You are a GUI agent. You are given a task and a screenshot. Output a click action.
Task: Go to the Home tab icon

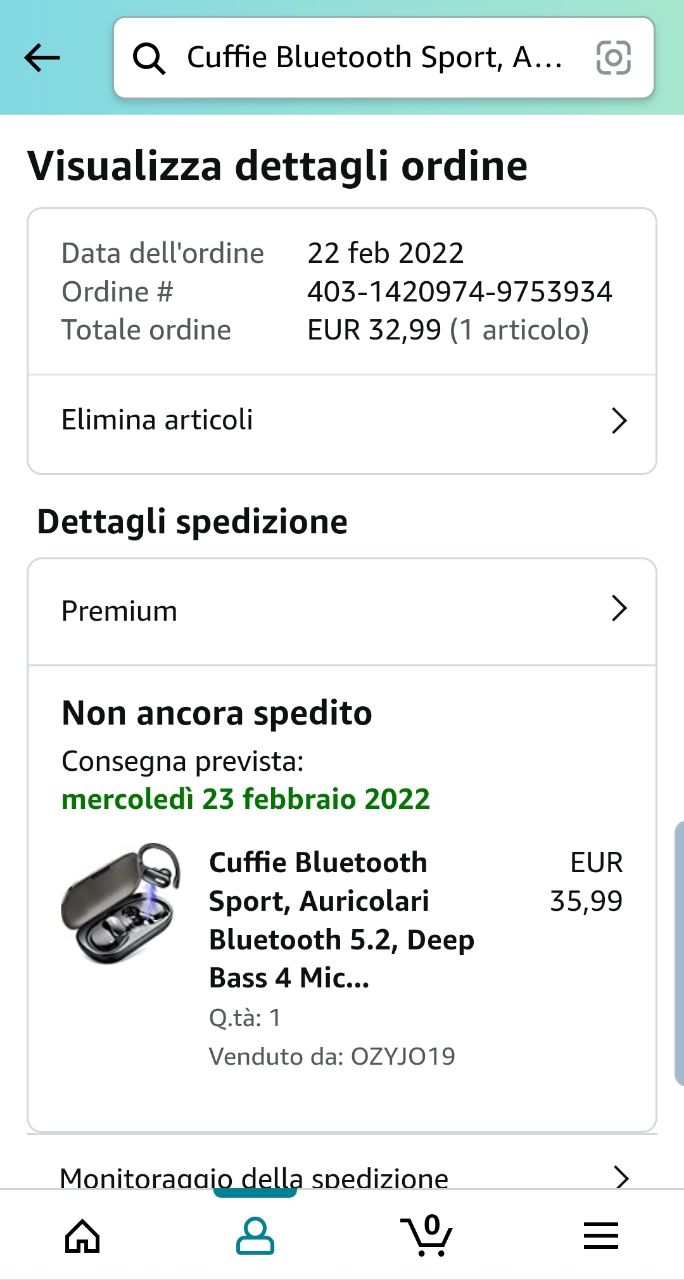click(x=82, y=1237)
